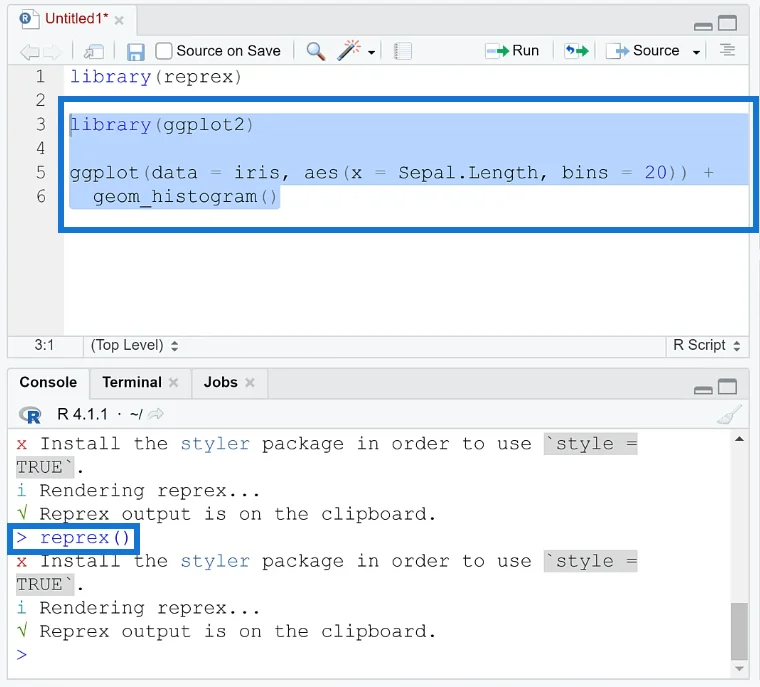Click line number 4 in gutter

pos(40,148)
